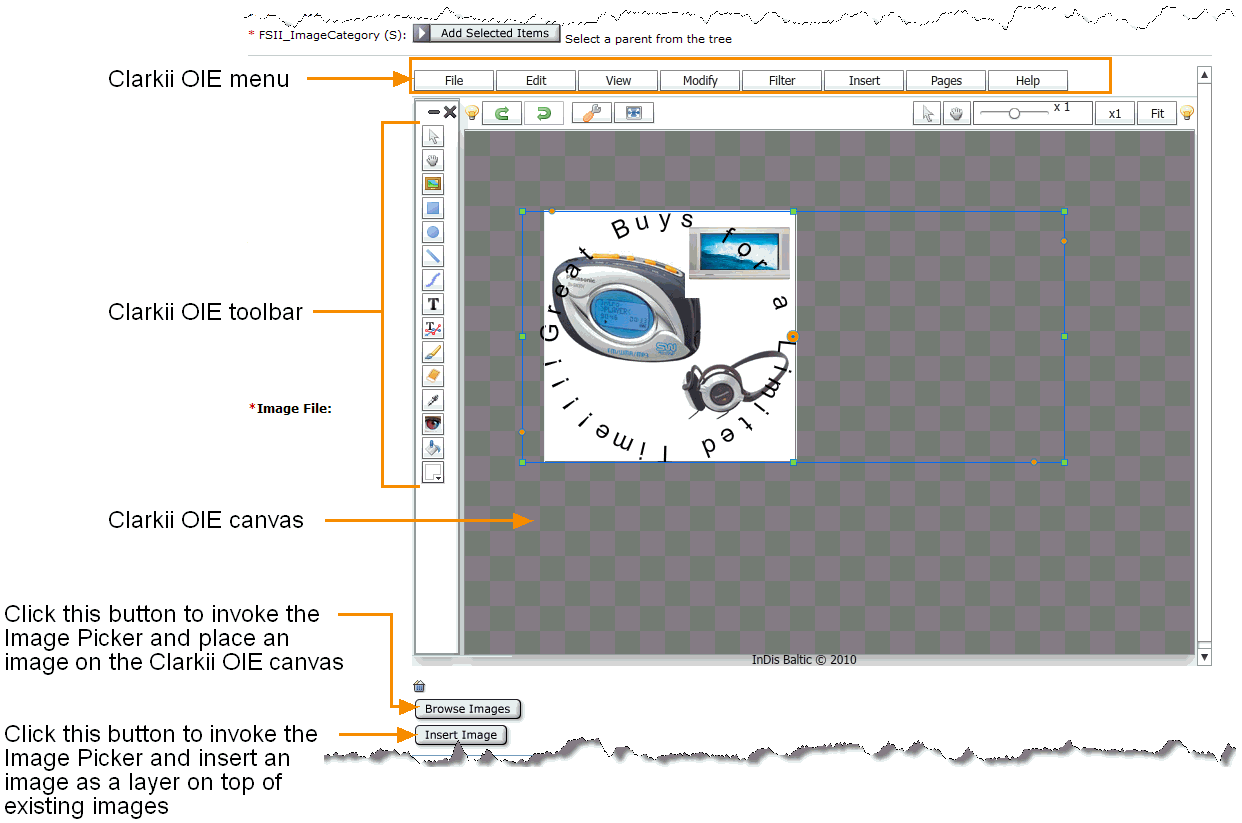Open the View menu
This screenshot has width=1242, height=823.
(x=618, y=81)
